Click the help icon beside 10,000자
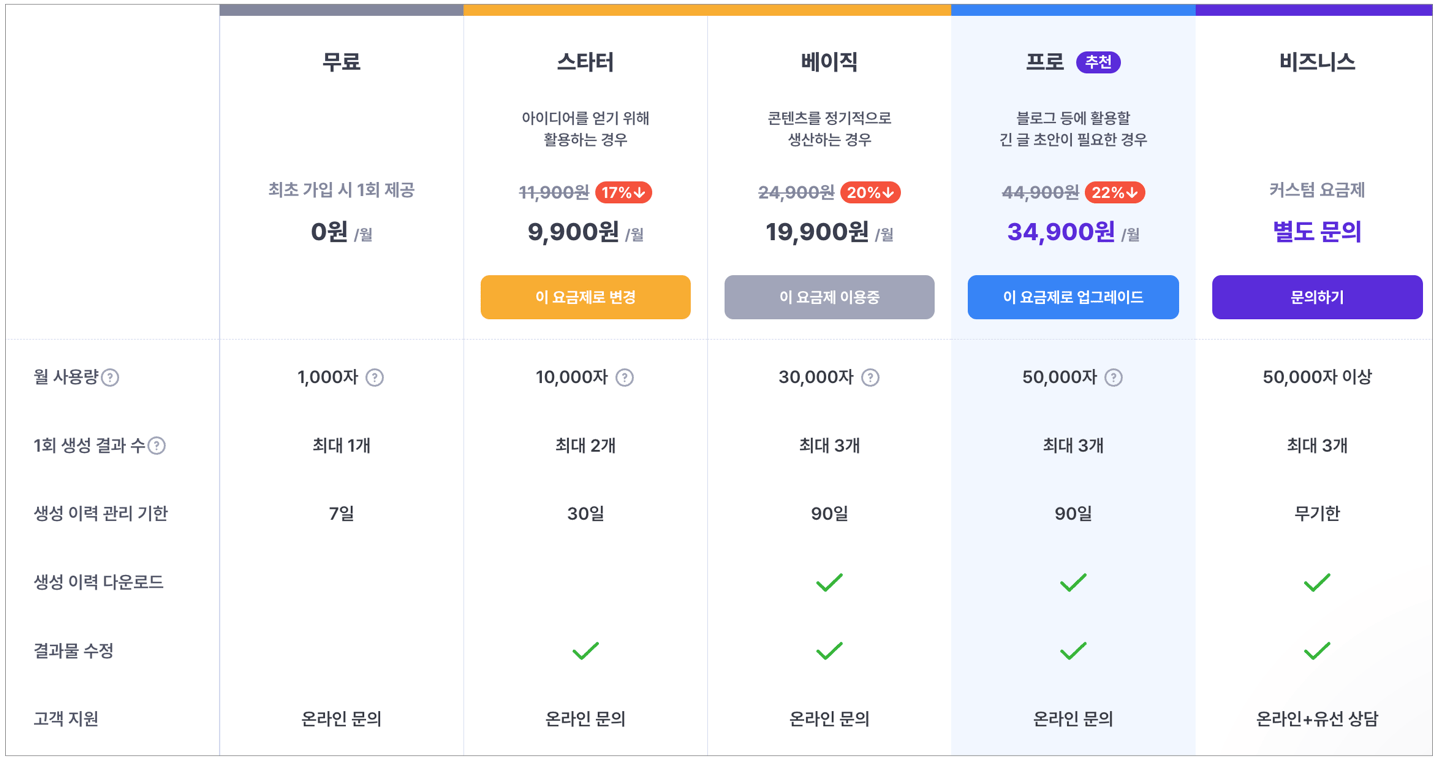Viewport: 1437px width, 759px height. (625, 378)
